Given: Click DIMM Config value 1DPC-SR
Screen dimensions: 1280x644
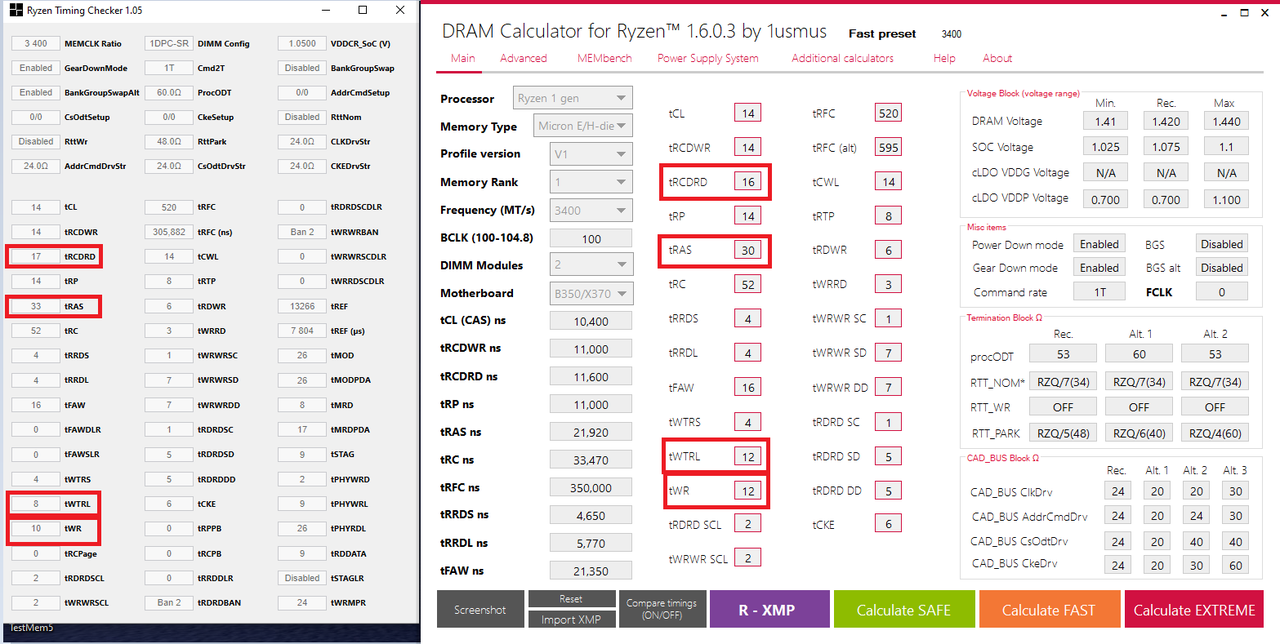Looking at the screenshot, I should click(x=169, y=44).
